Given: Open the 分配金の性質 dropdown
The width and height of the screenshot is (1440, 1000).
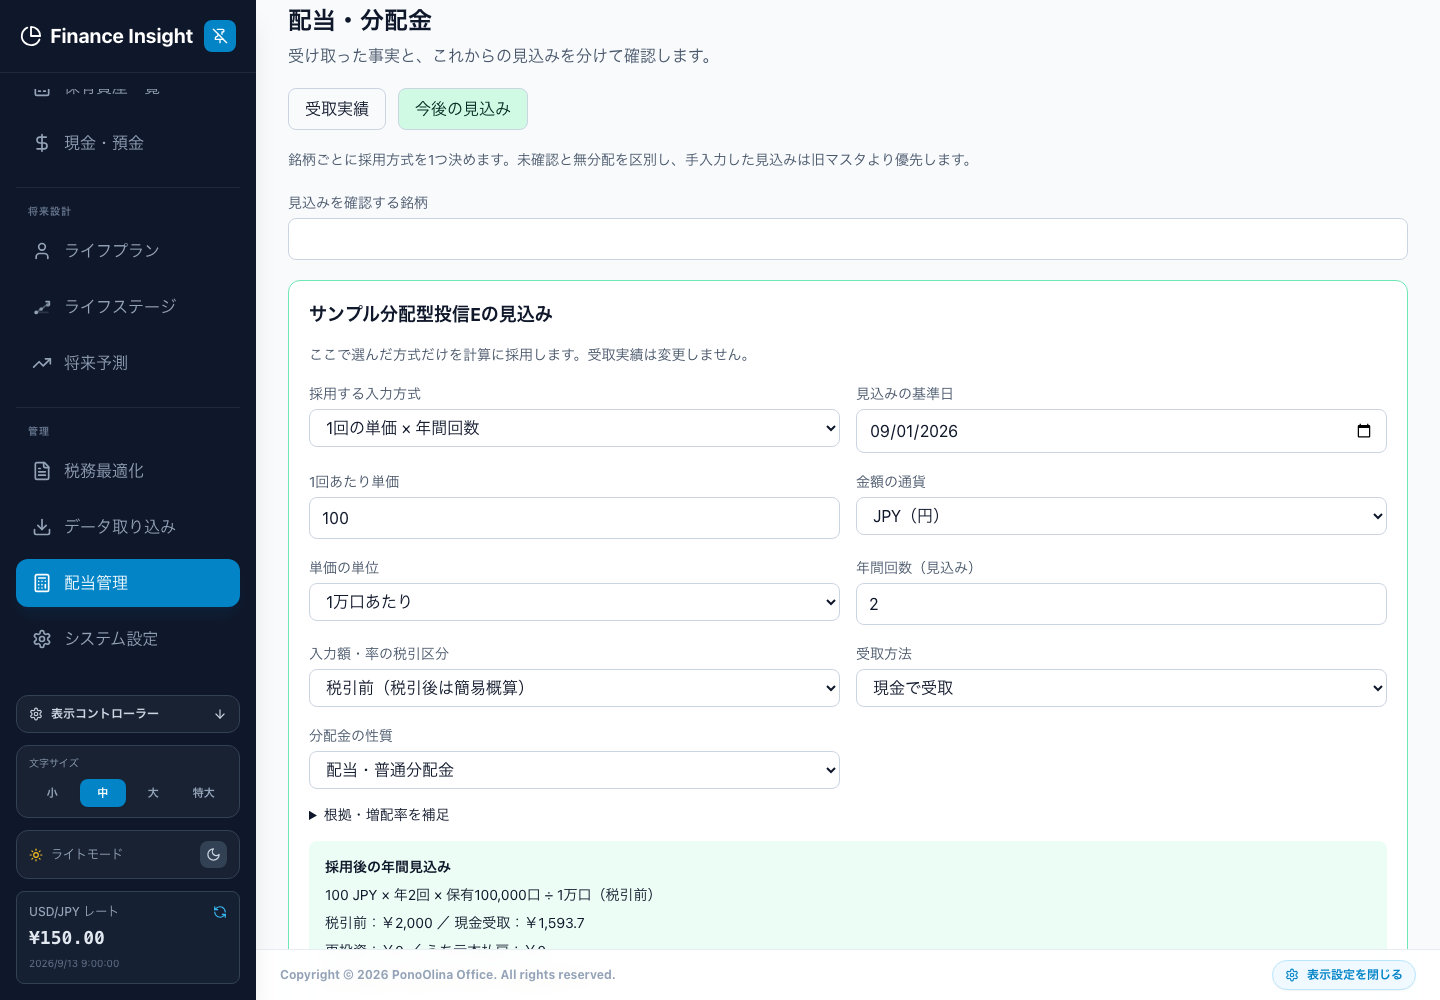Looking at the screenshot, I should (x=574, y=770).
